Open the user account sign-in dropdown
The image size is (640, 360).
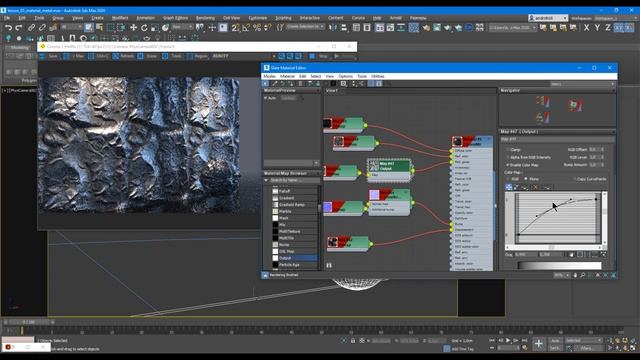coord(548,18)
